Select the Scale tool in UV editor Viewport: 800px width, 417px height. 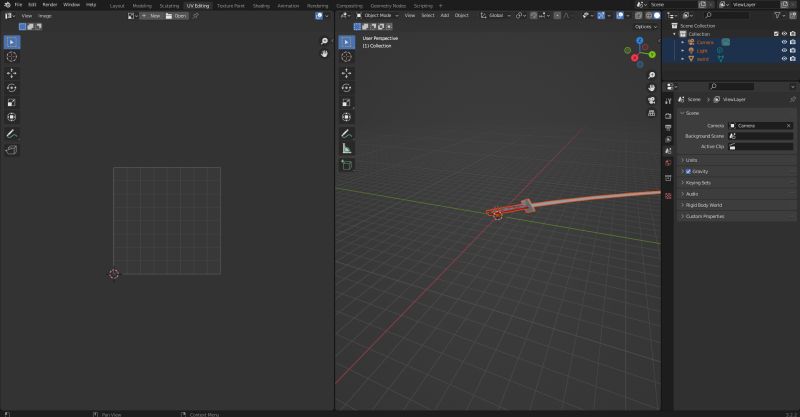[x=12, y=103]
